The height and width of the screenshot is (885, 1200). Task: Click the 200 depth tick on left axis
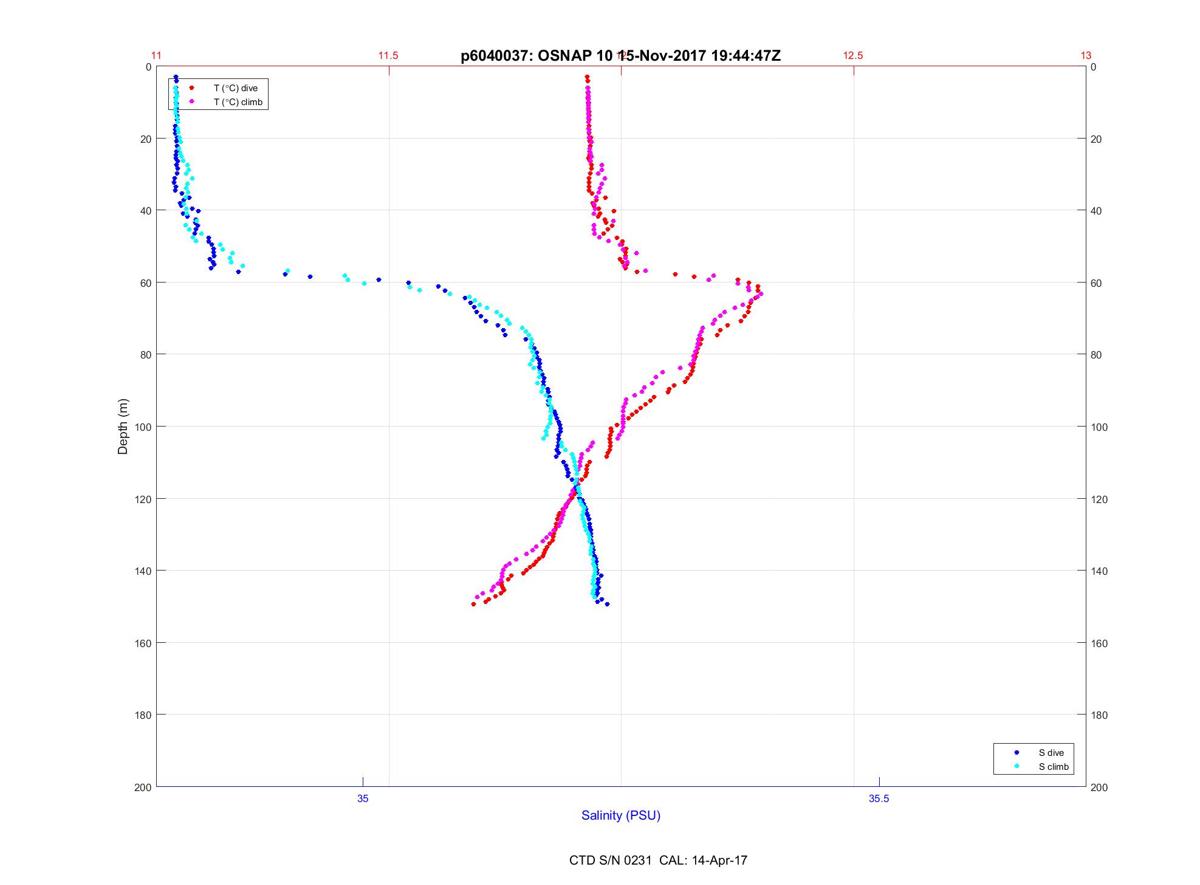coord(143,787)
